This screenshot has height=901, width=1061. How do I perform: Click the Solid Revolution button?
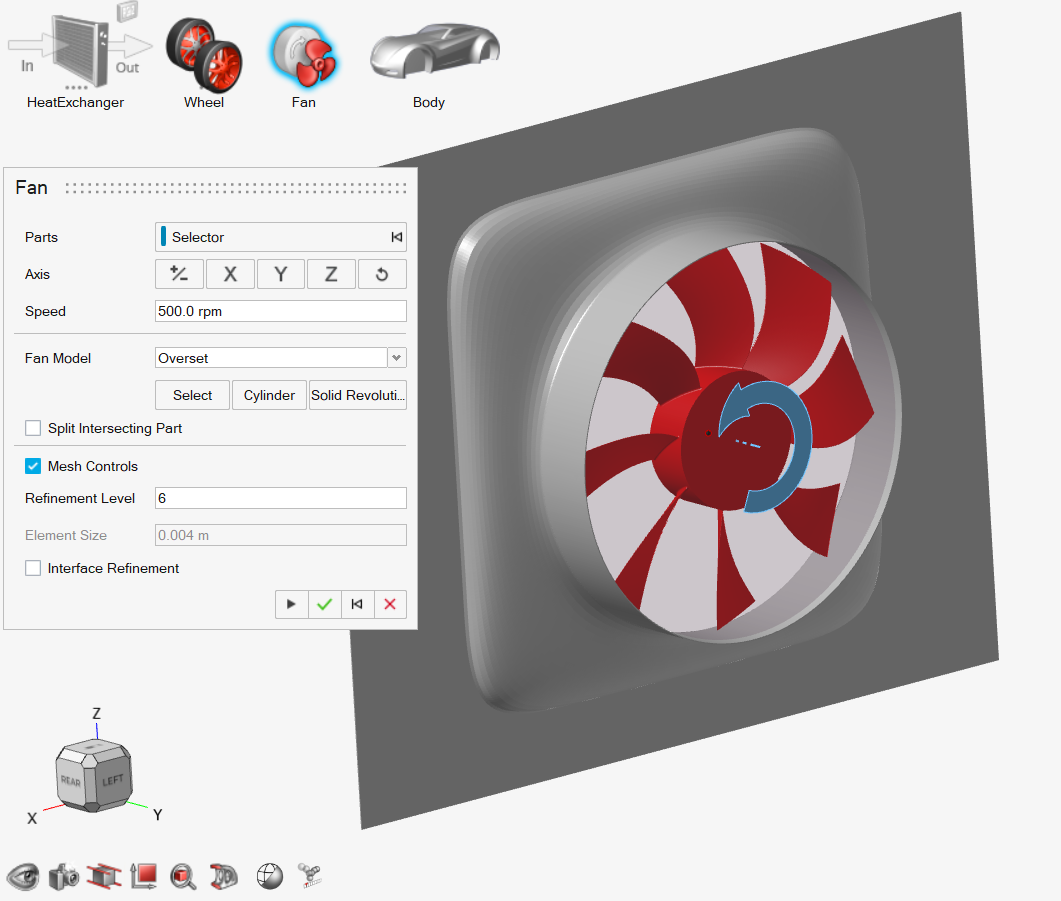click(358, 395)
